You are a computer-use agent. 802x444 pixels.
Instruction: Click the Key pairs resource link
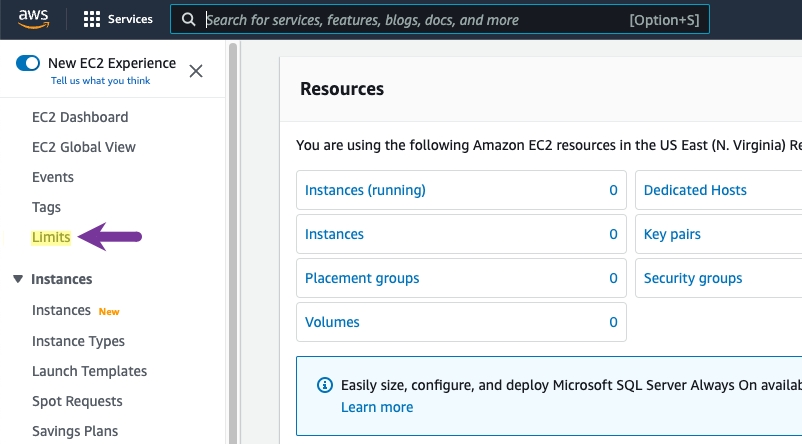coord(672,234)
